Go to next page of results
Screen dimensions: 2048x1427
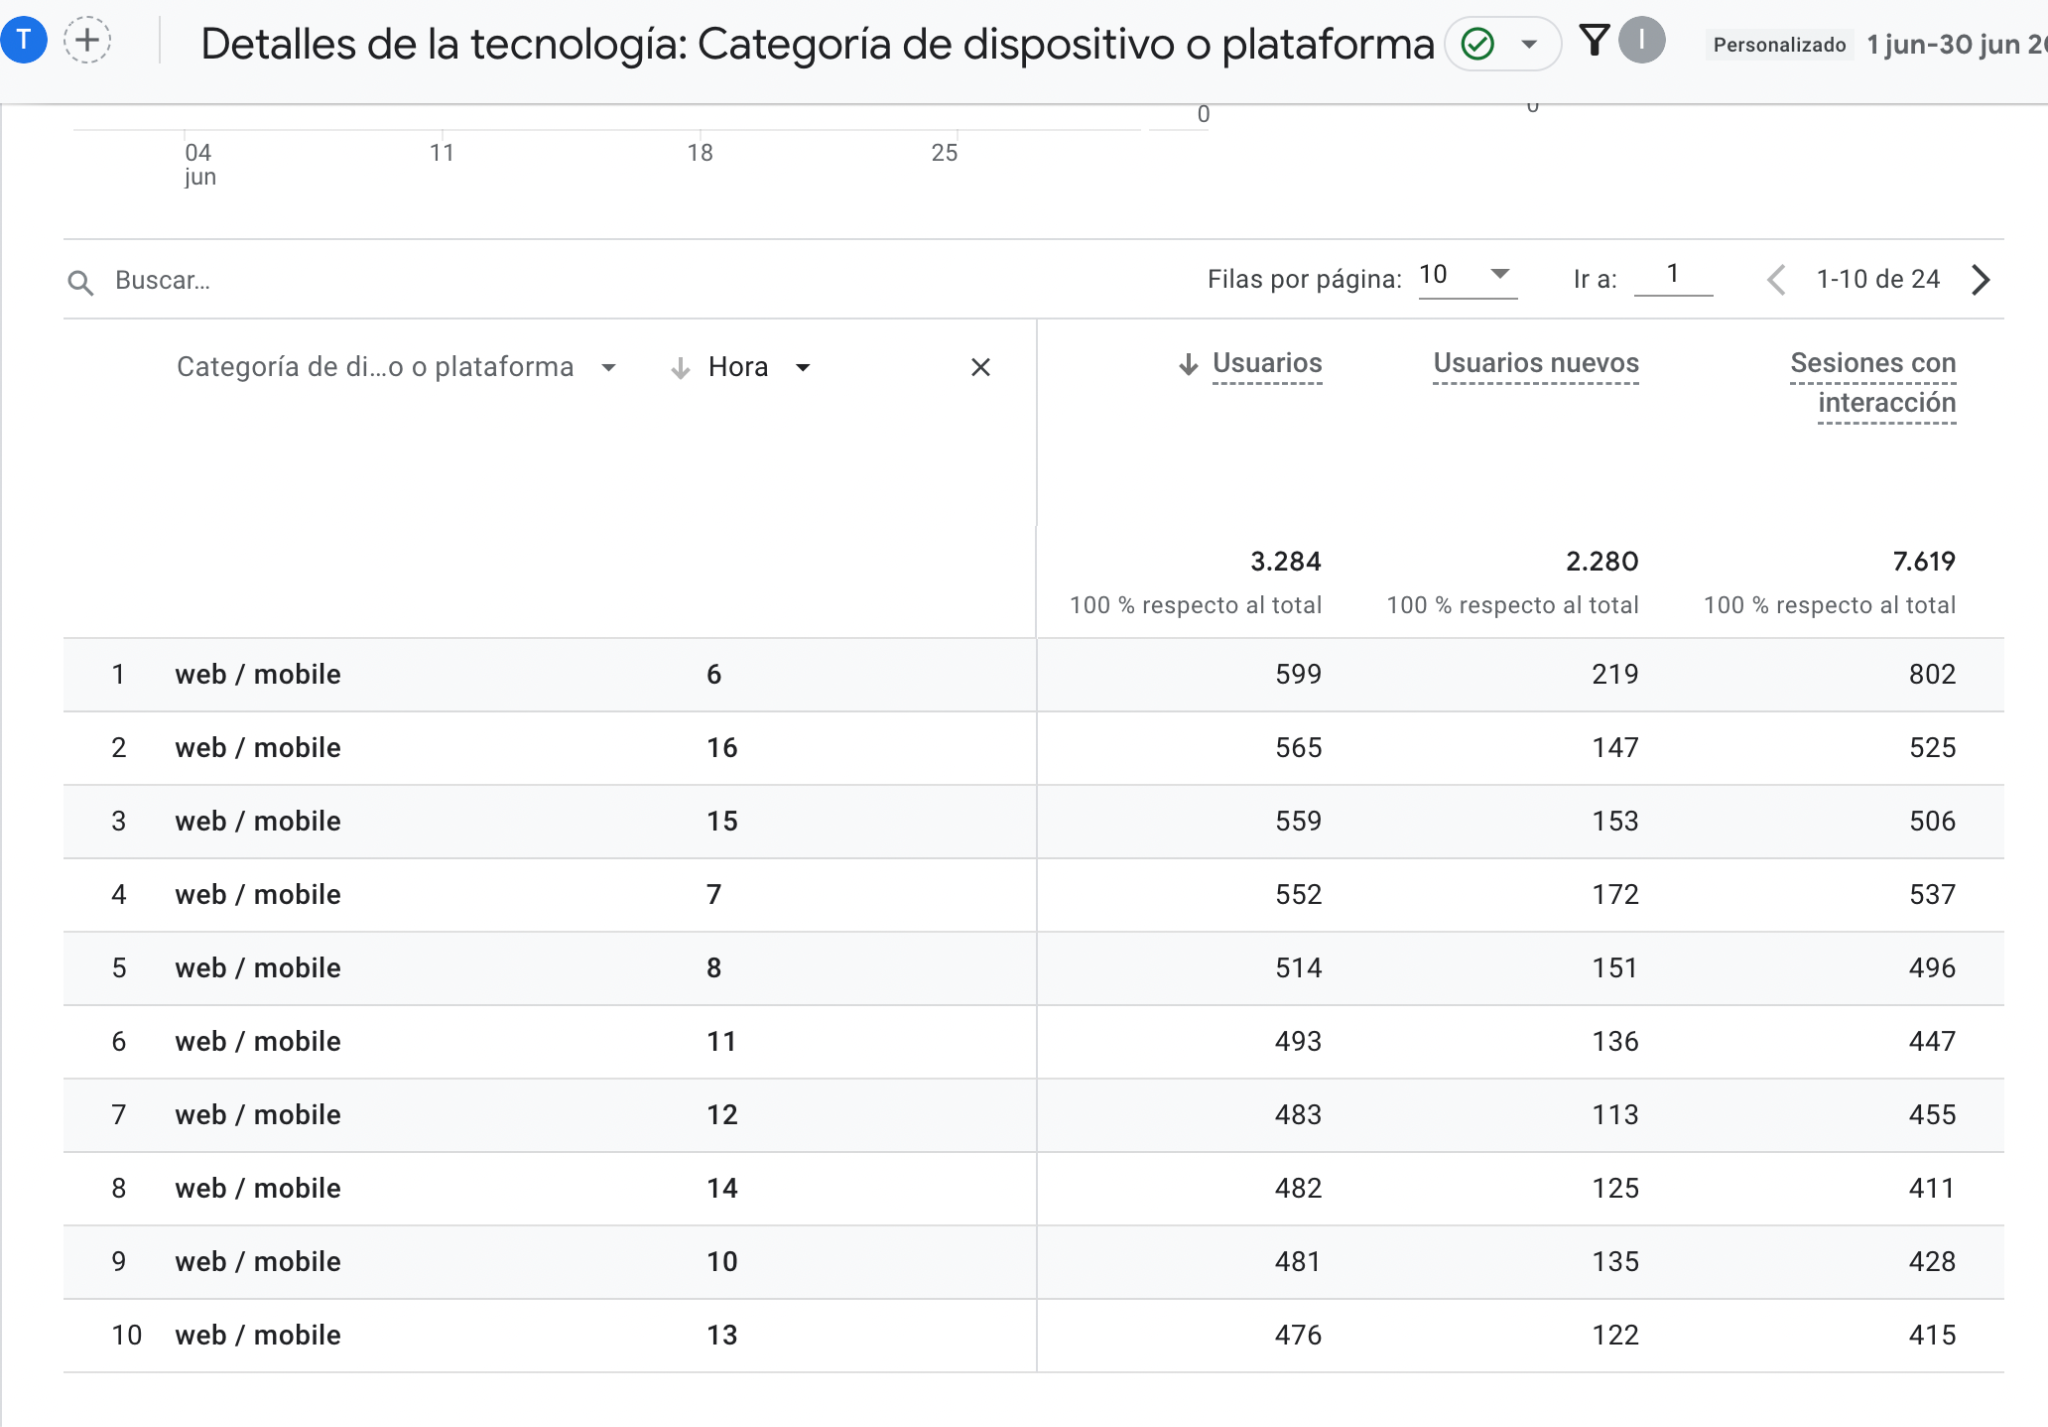click(x=1981, y=280)
